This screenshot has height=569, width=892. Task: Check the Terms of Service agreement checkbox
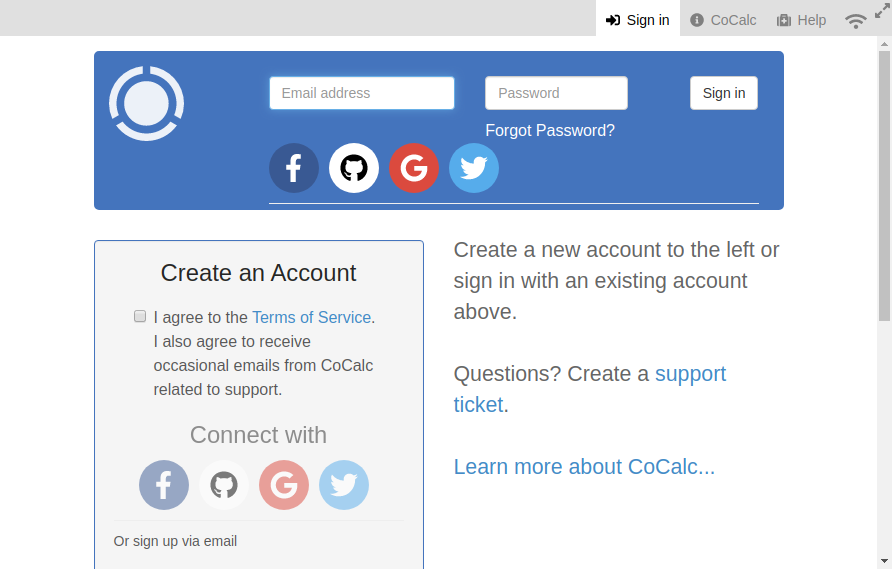pyautogui.click(x=140, y=316)
